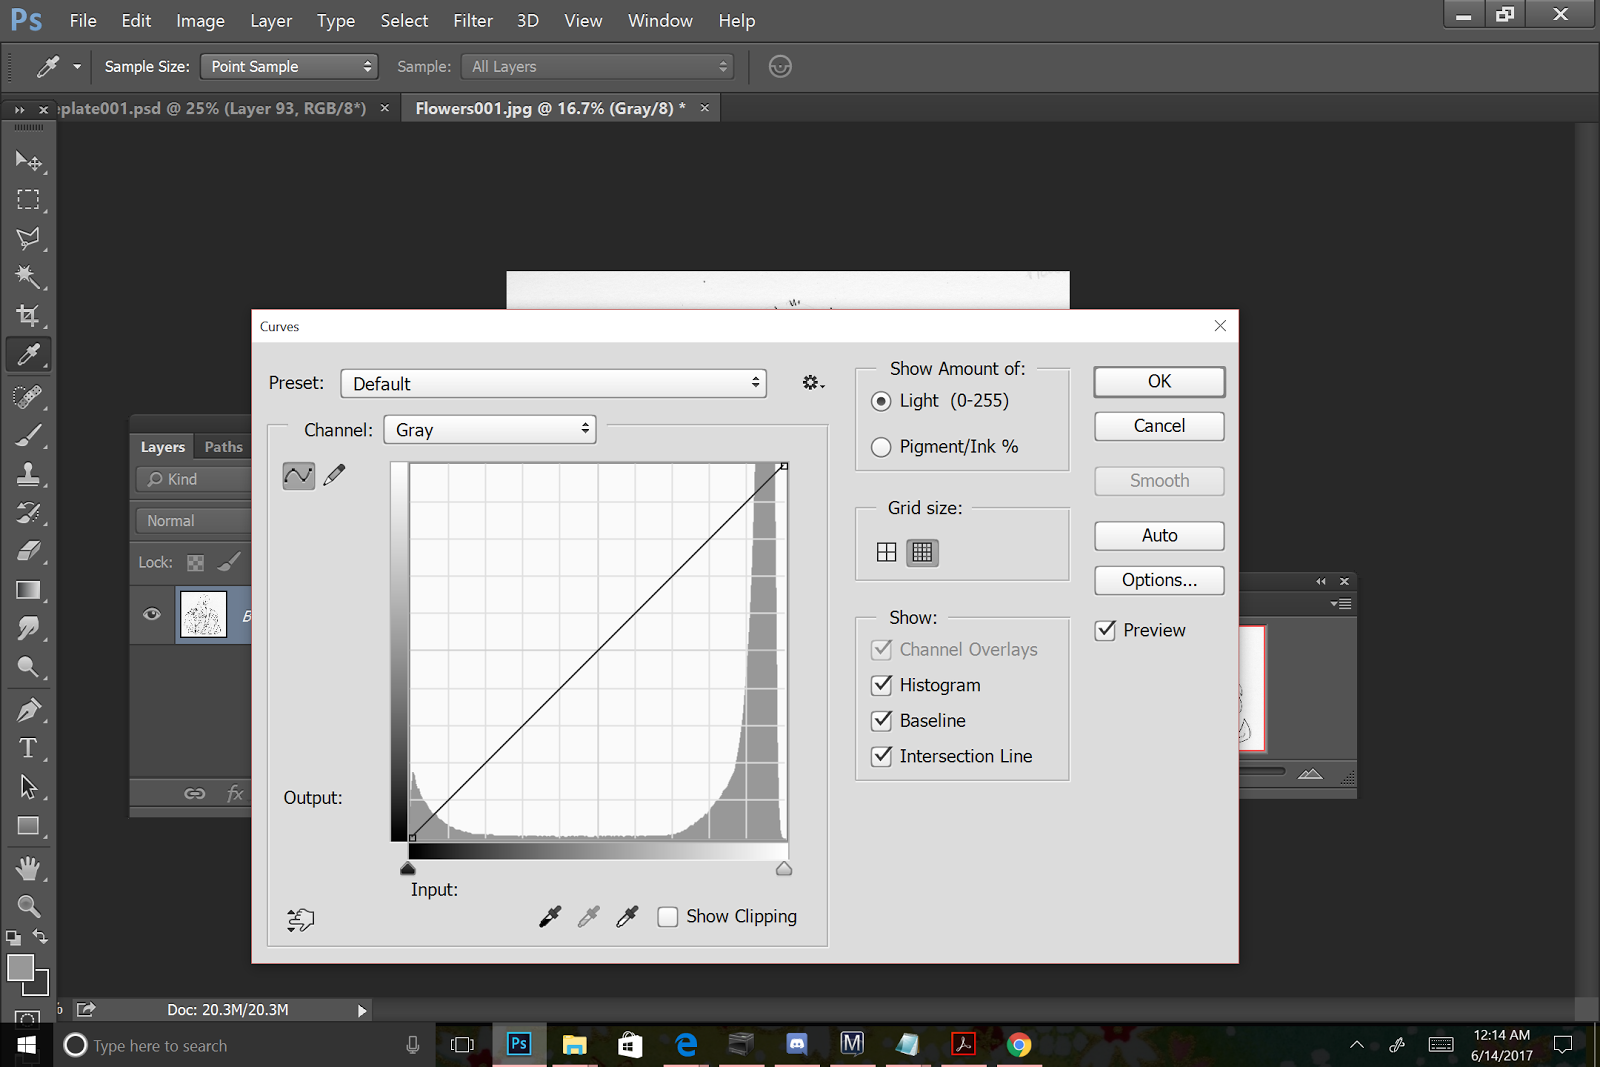Select the Type tool
1600x1067 pixels.
pyautogui.click(x=28, y=749)
